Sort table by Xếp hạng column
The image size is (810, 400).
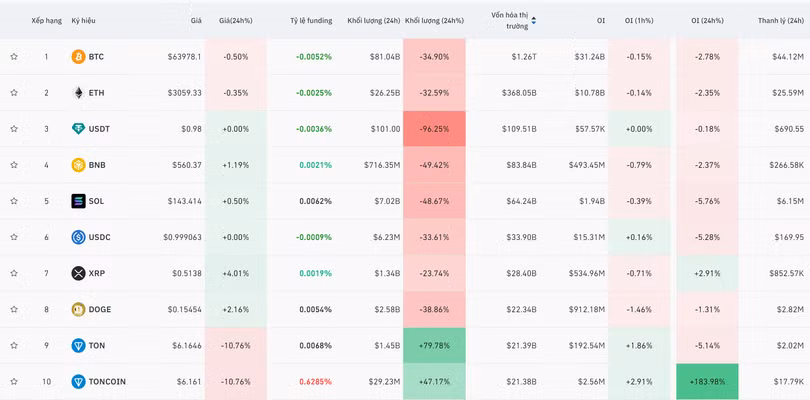pyautogui.click(x=45, y=20)
